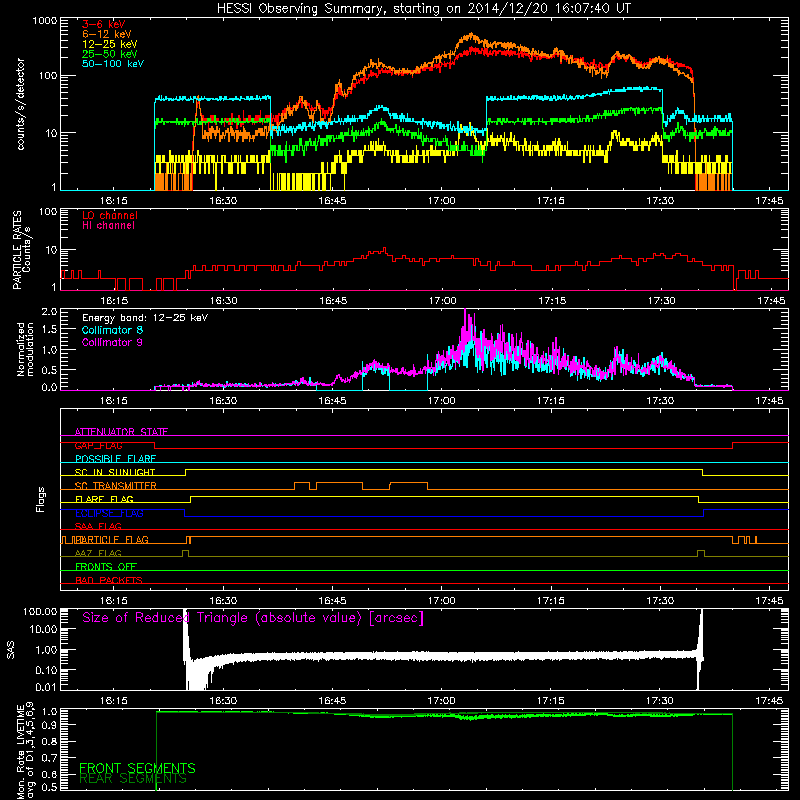Click the 'Normalized modulation' axis label
800x800 pixels.
[x=25, y=349]
